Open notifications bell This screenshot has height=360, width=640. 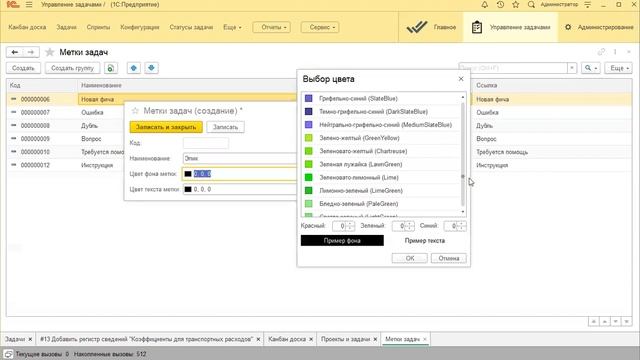tap(484, 4)
